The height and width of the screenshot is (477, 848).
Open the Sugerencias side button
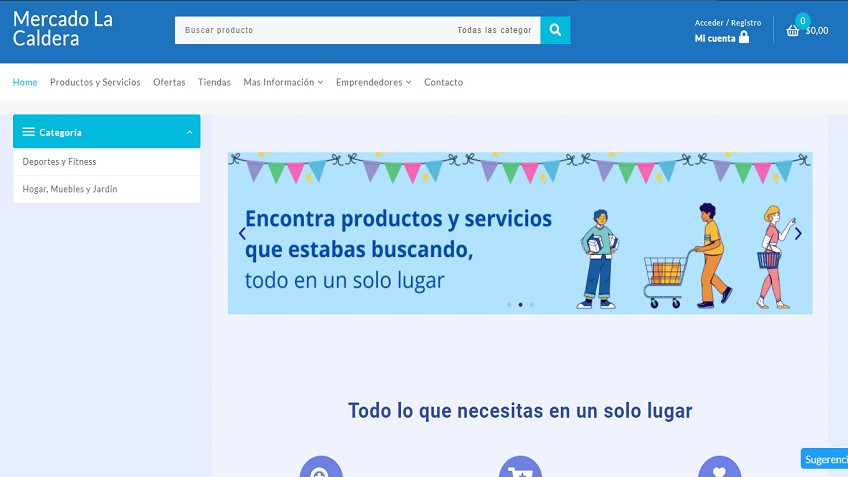824,459
